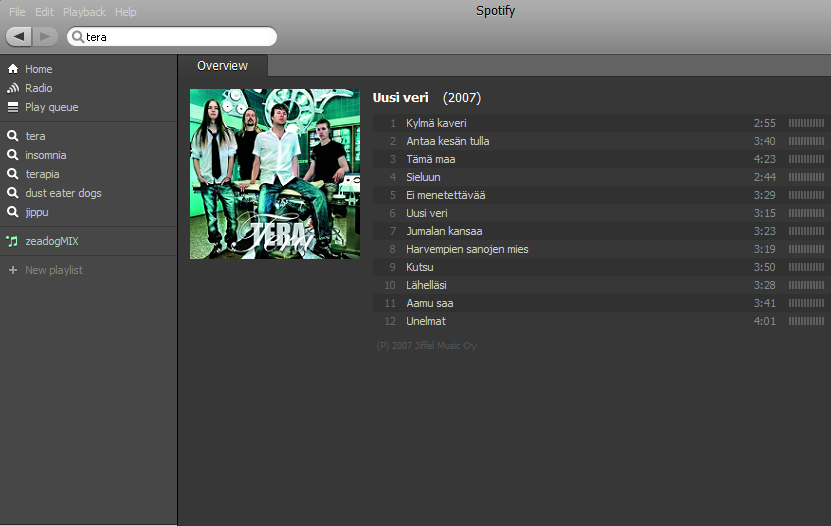
Task: Click the 4:23 duration of 'Tämä maa'
Action: (x=765, y=159)
